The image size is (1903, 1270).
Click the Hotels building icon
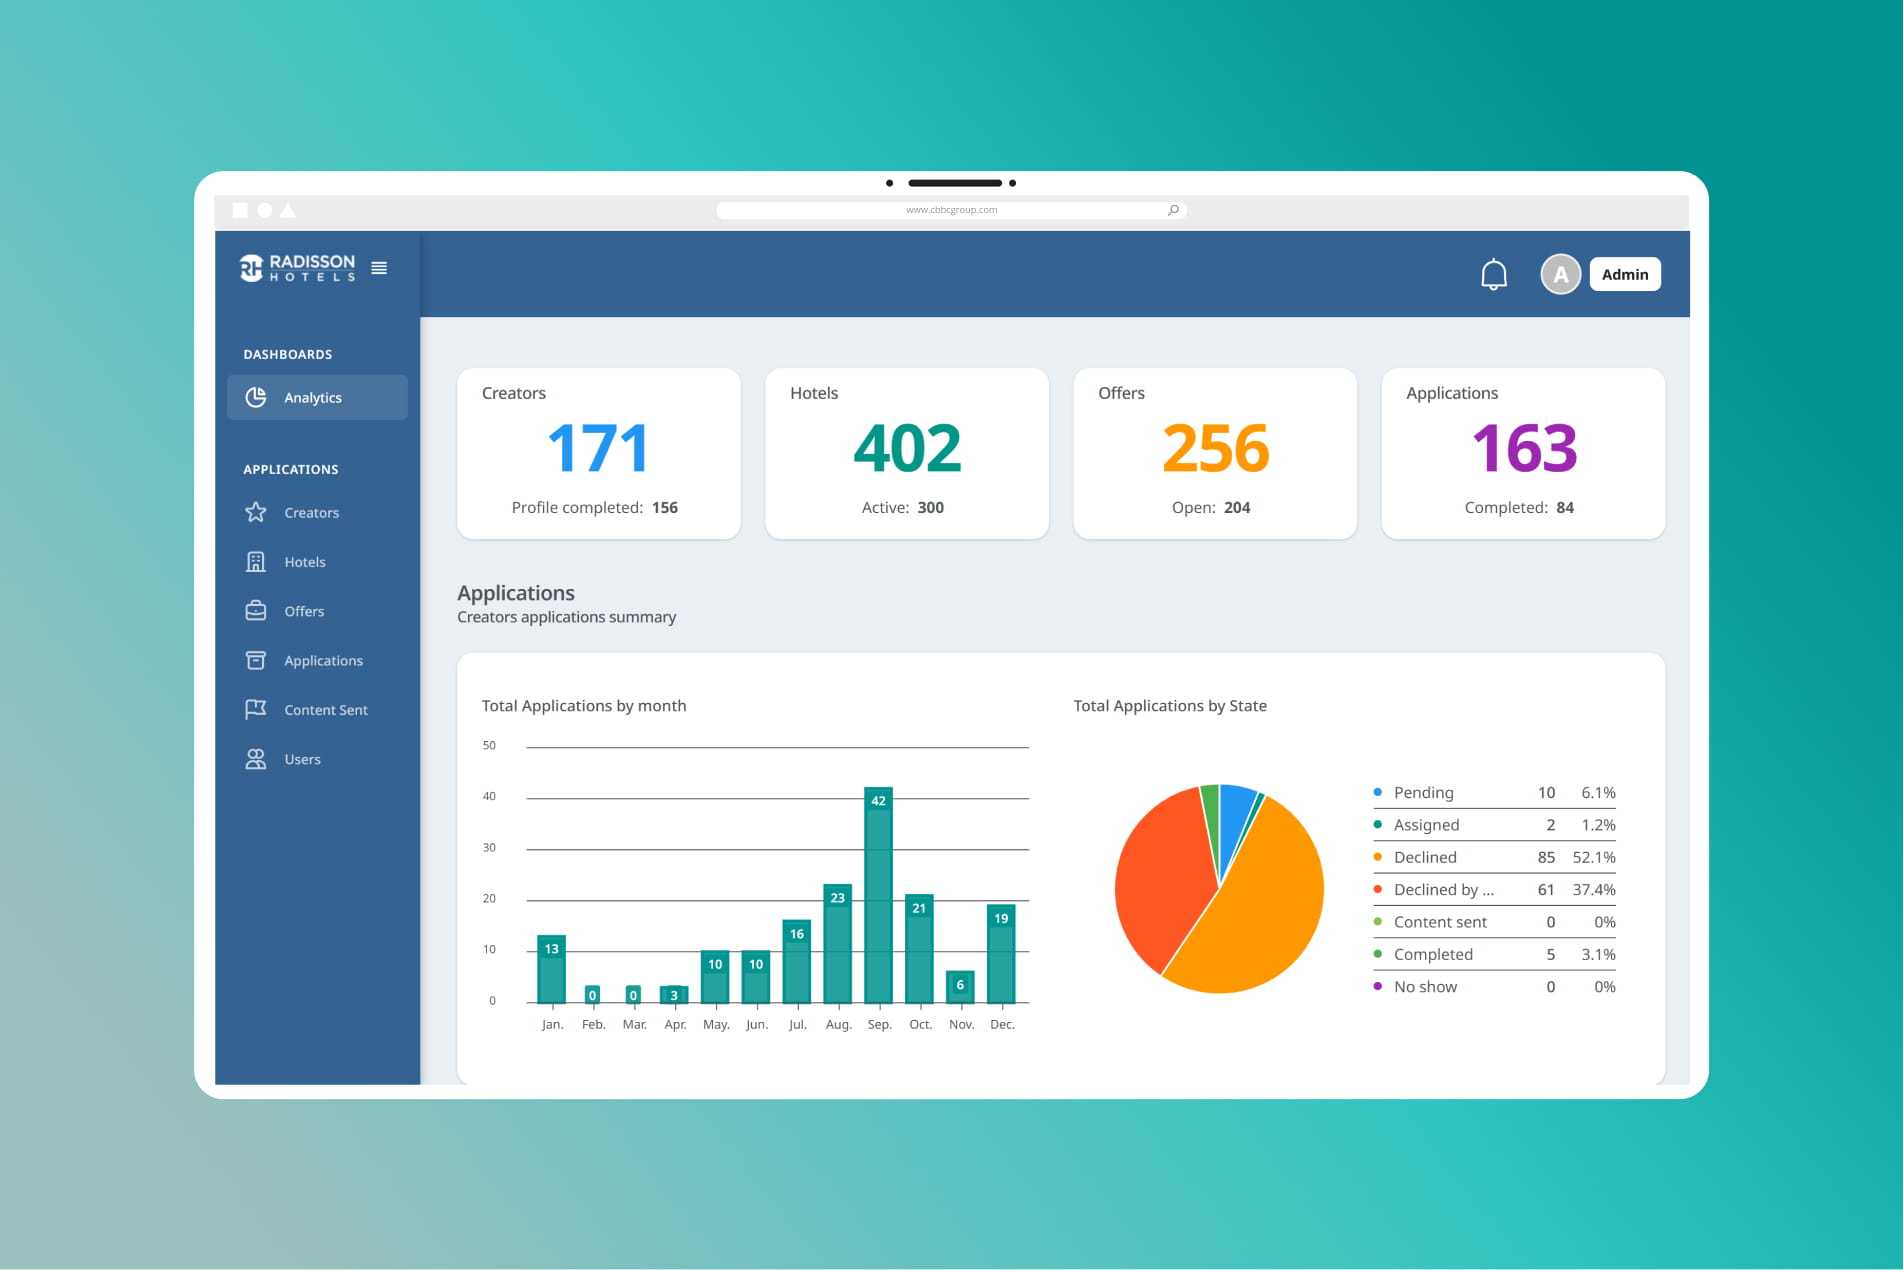click(256, 562)
